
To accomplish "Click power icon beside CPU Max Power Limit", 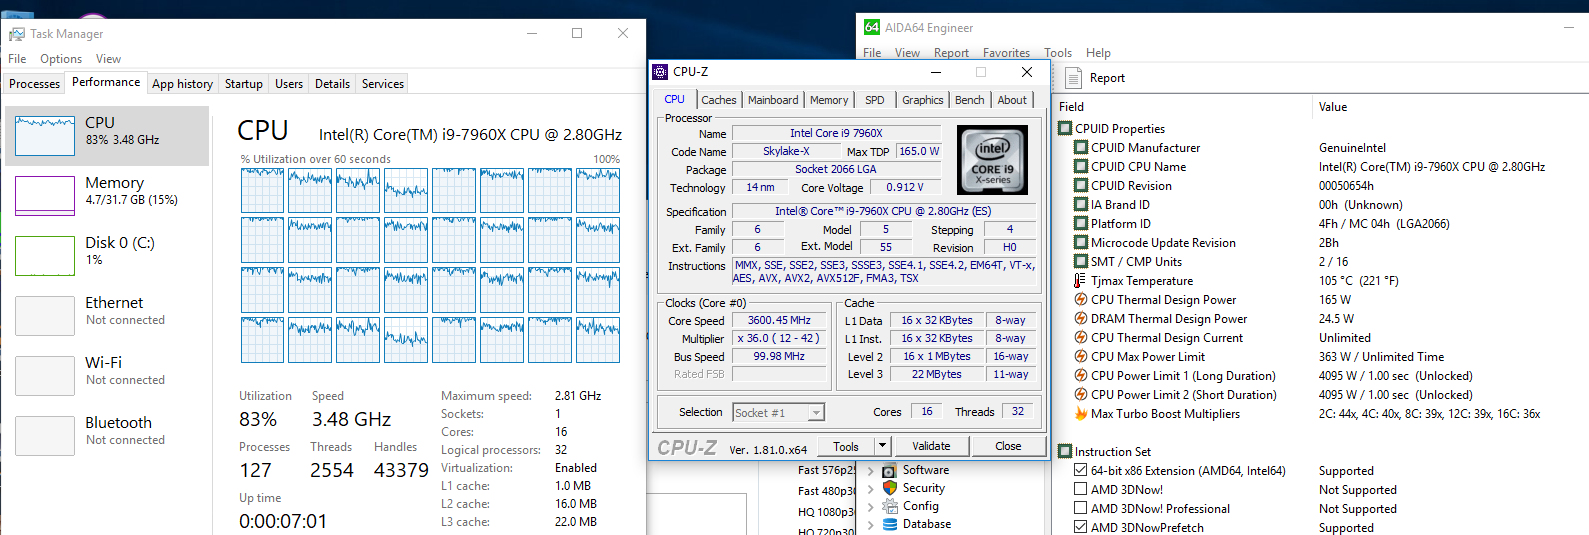I will point(1081,356).
